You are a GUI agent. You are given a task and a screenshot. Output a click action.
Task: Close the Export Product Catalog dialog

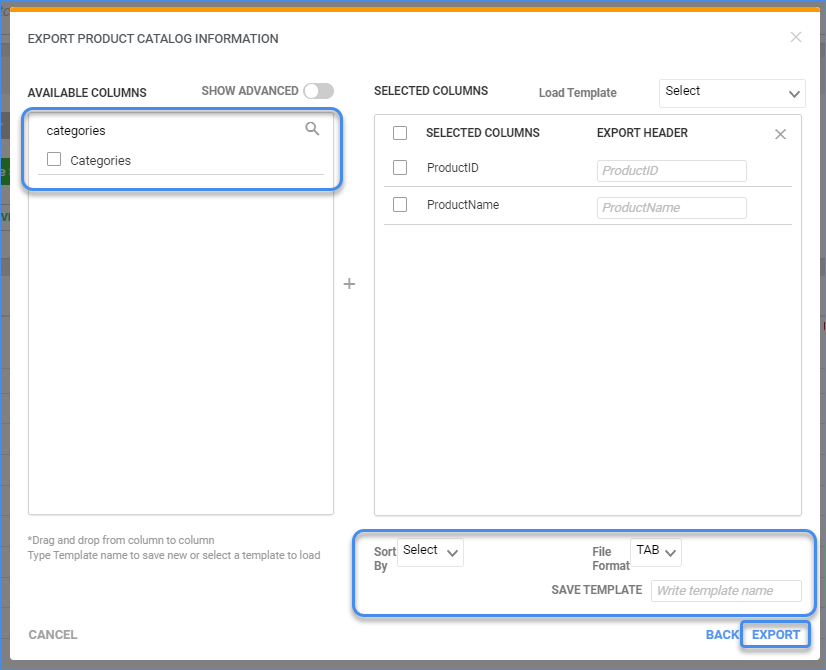click(x=796, y=37)
